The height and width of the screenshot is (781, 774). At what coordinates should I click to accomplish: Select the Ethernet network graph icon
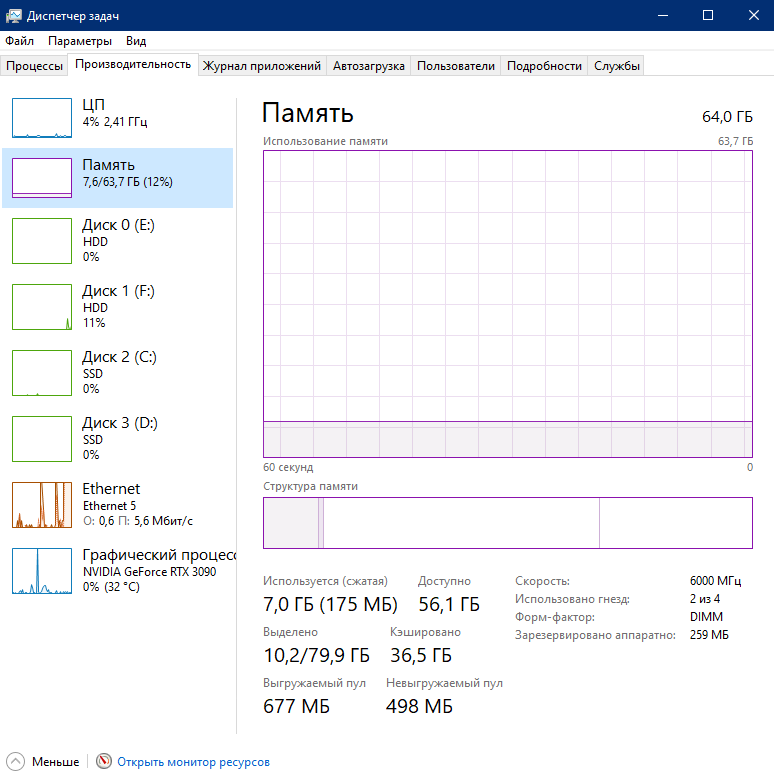coord(42,505)
